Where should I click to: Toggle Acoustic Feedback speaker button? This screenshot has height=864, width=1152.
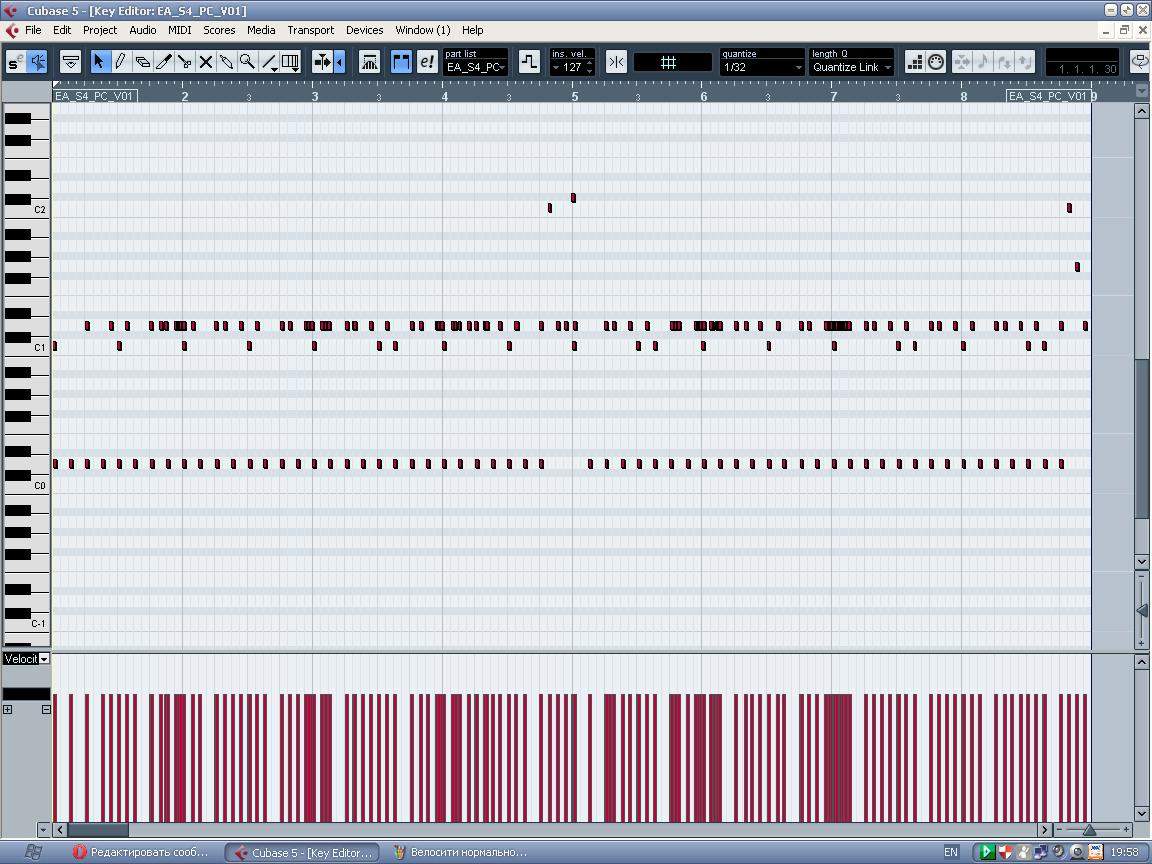38,62
